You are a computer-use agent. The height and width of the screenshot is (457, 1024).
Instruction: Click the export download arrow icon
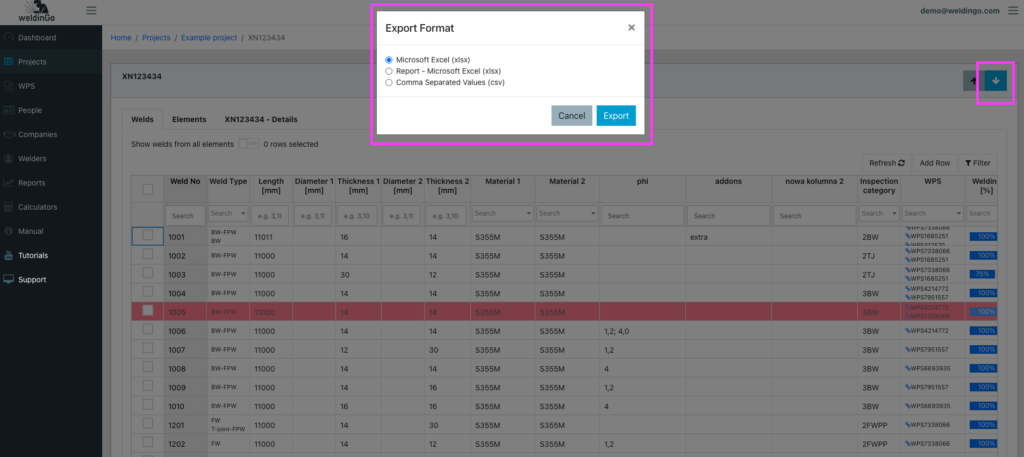pyautogui.click(x=995, y=81)
